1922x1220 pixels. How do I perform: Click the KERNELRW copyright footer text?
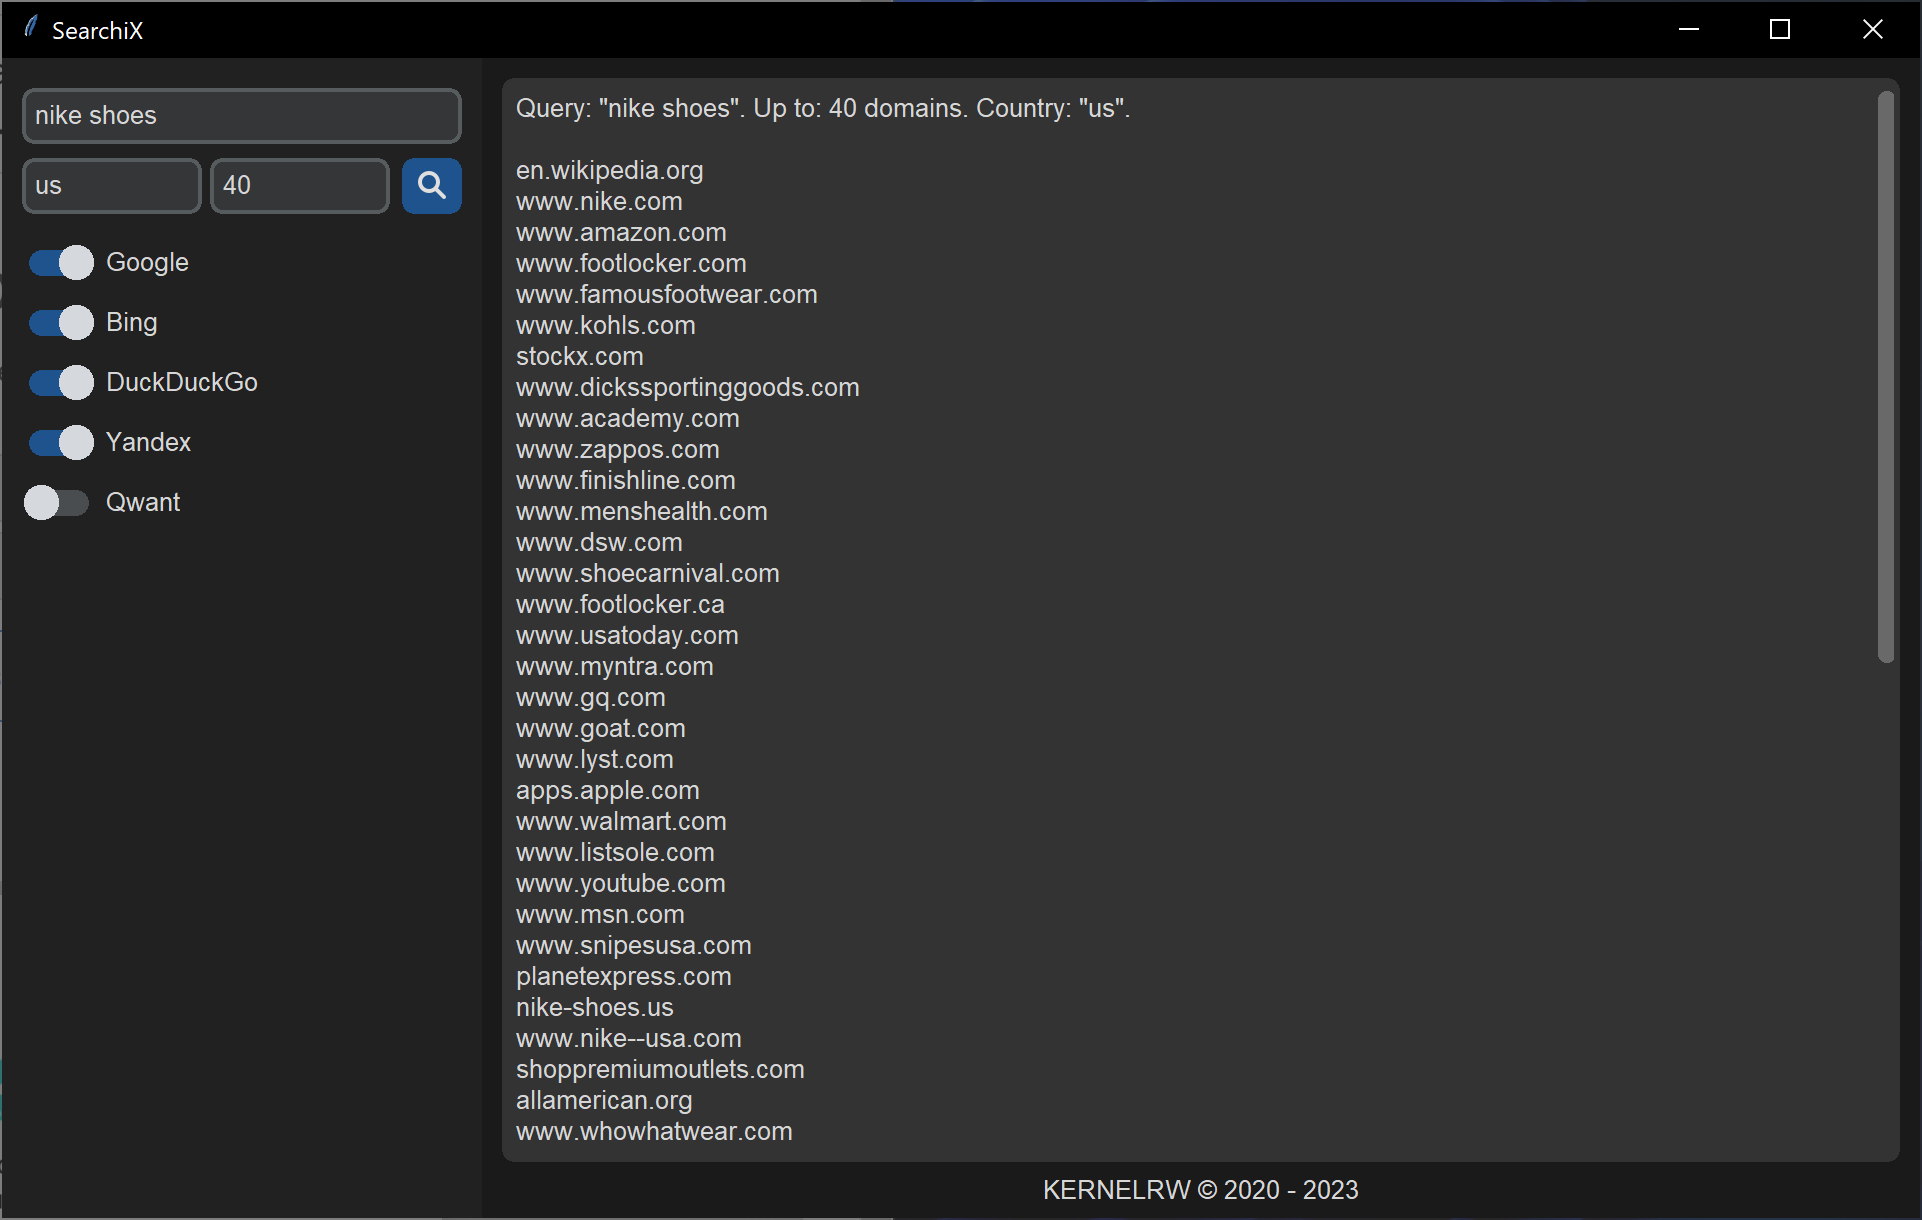coord(1200,1190)
